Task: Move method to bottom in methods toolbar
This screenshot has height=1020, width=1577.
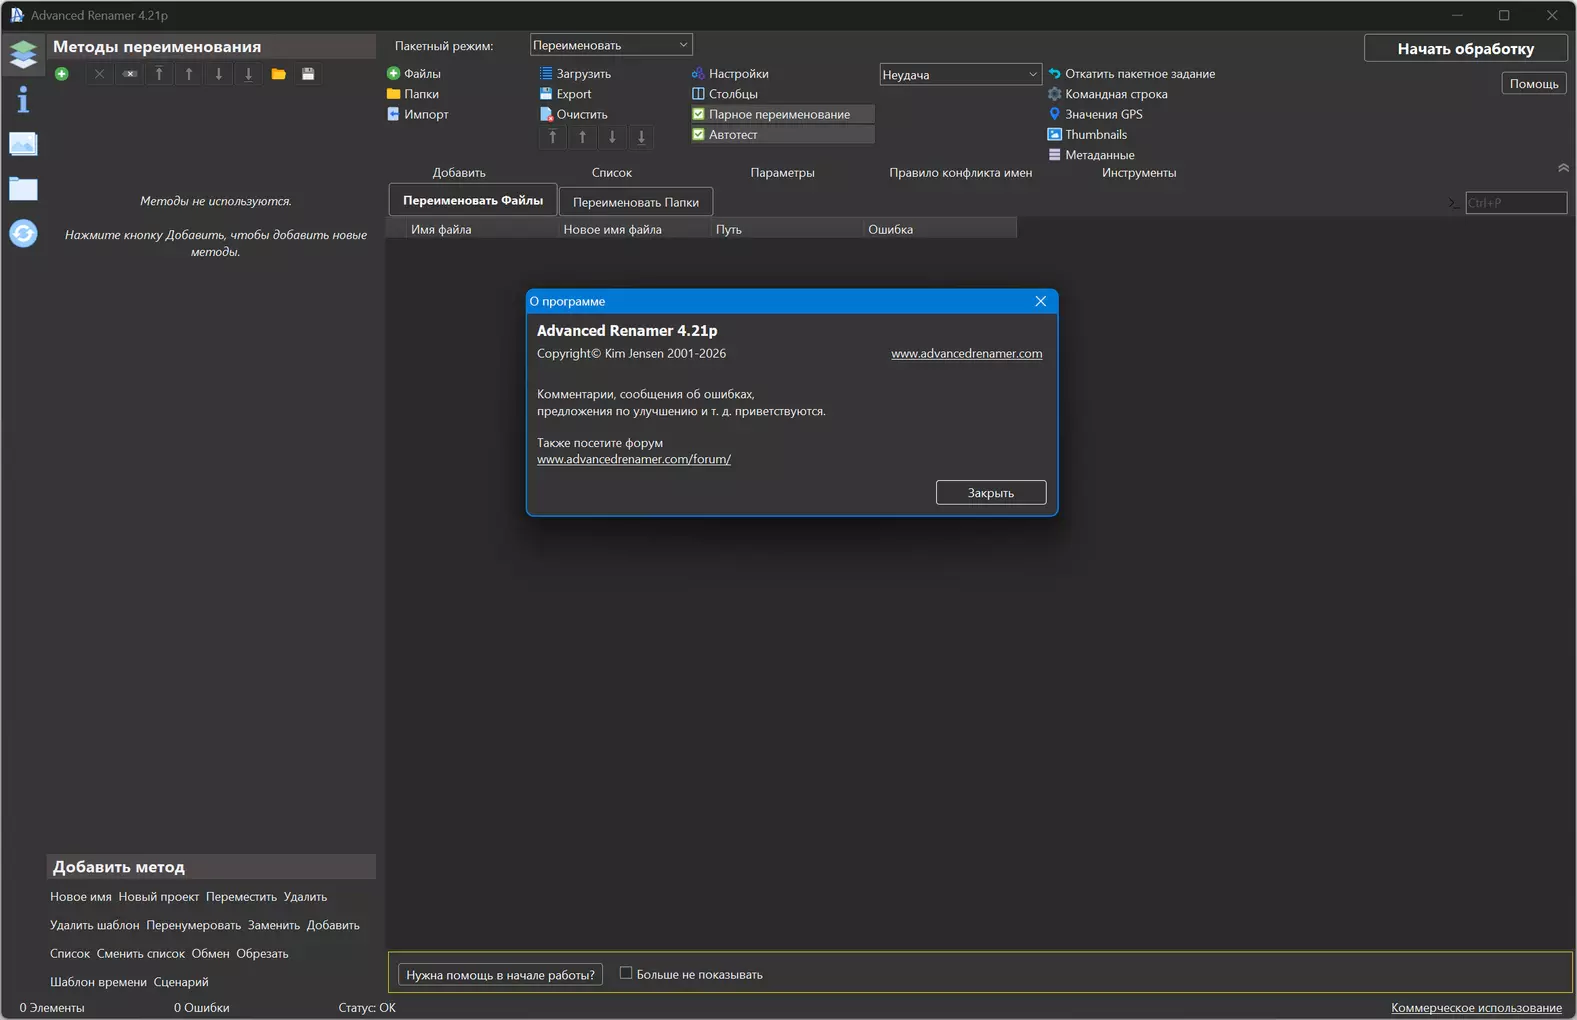Action: [249, 74]
